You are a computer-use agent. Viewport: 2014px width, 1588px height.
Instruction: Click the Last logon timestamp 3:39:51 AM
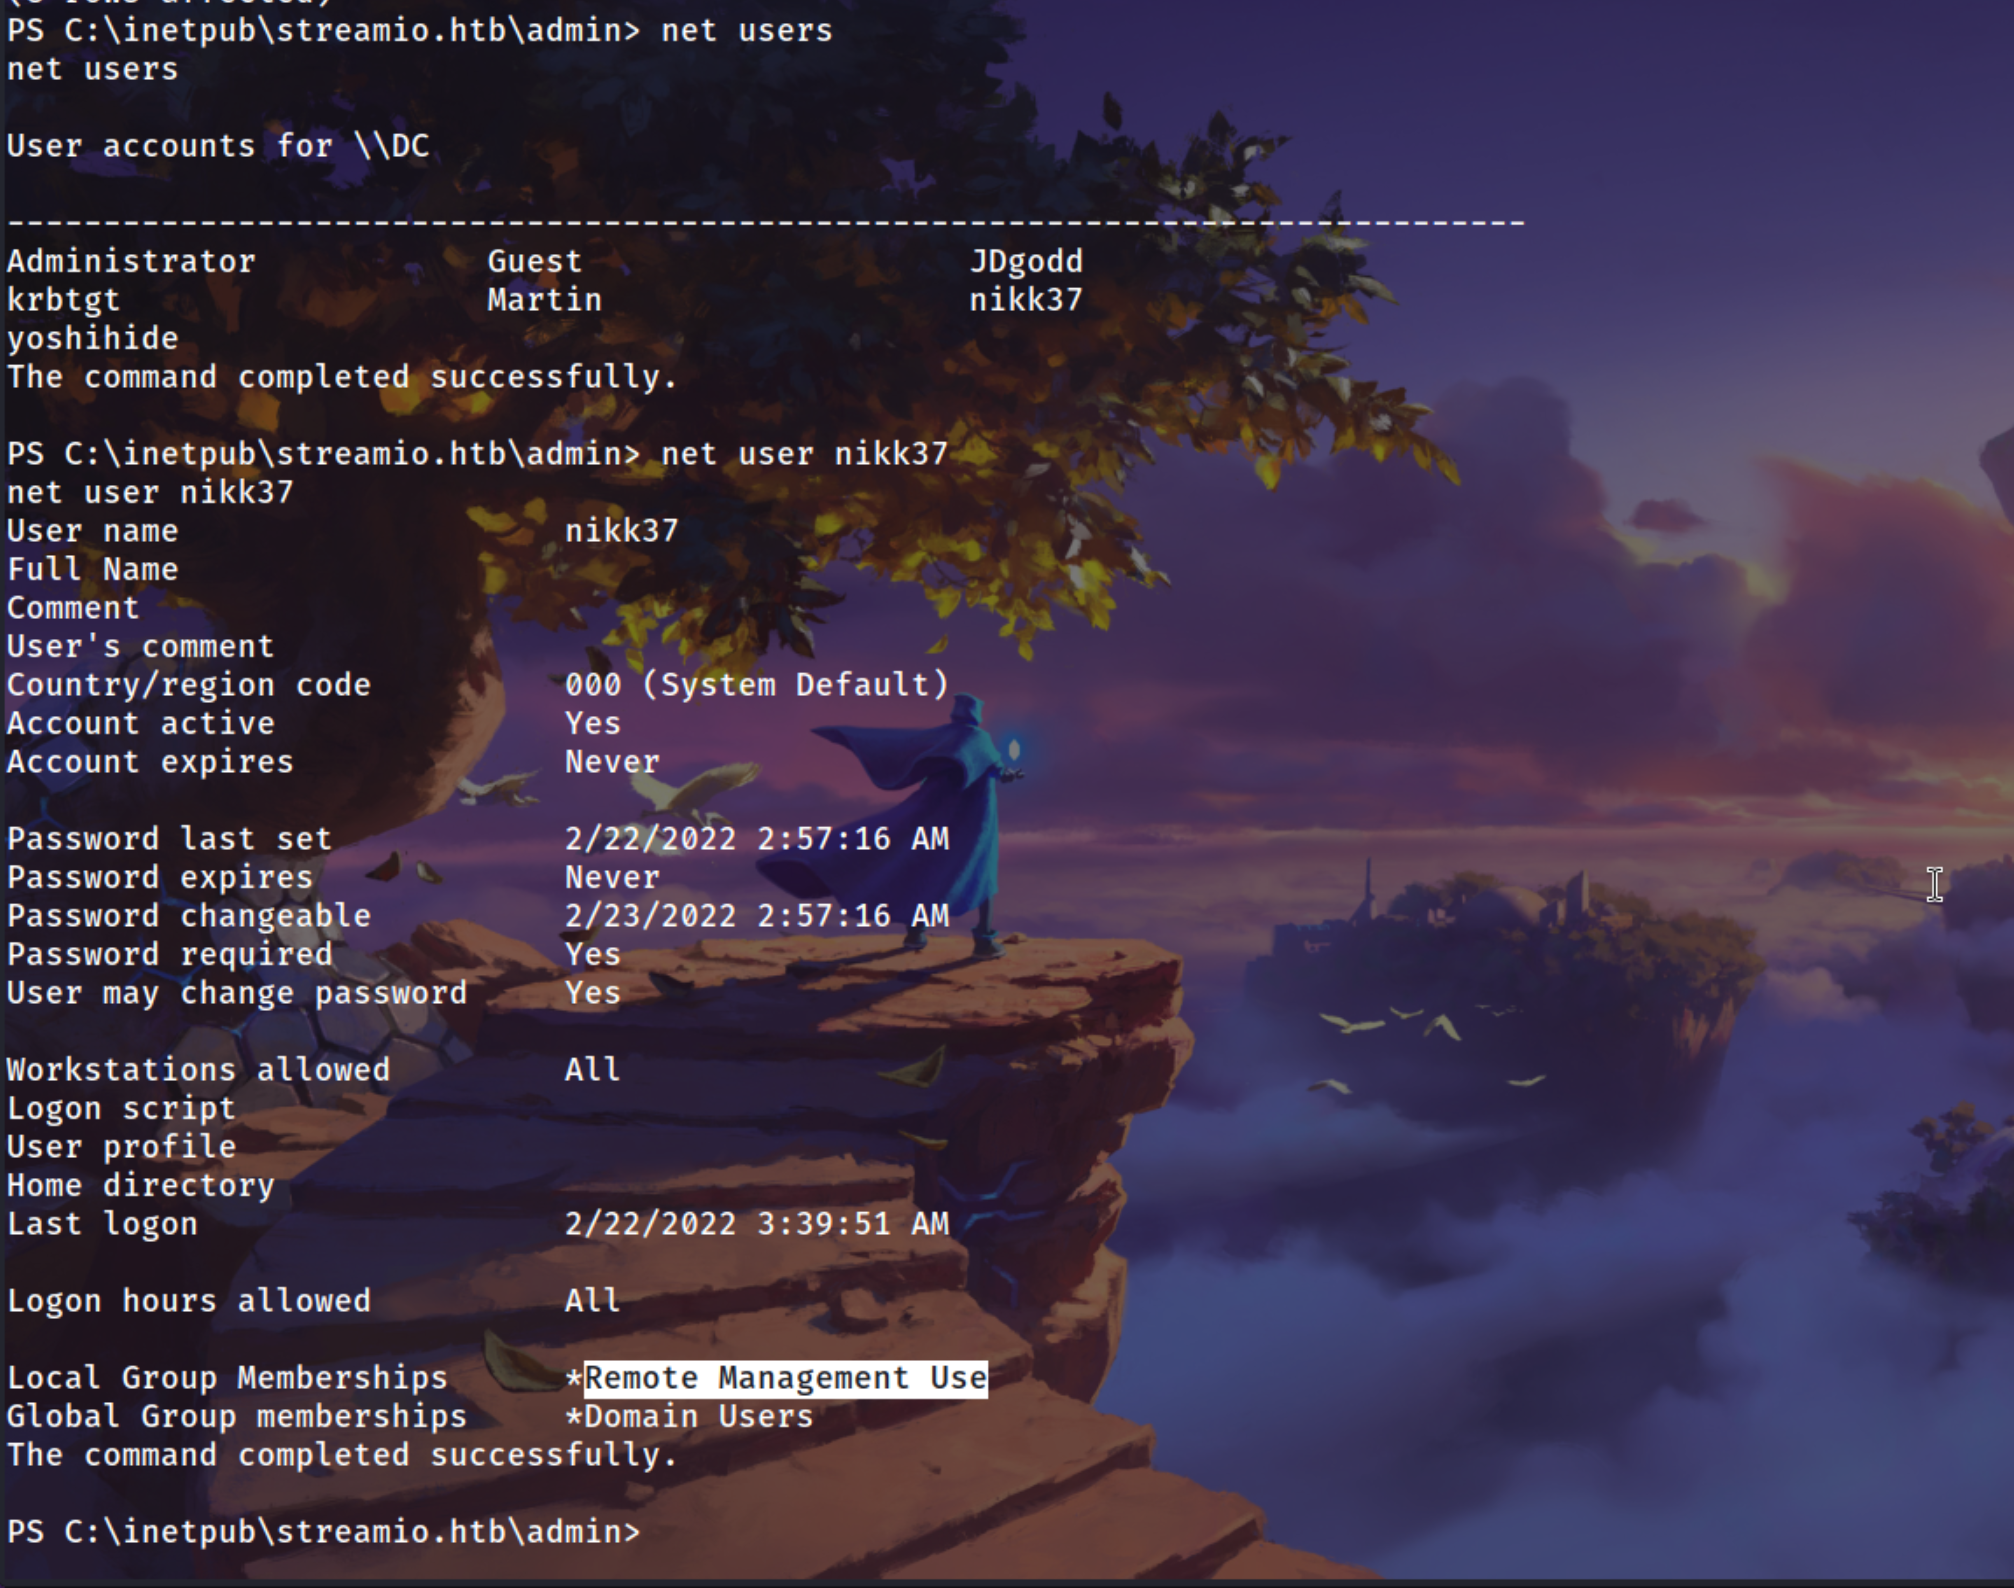click(757, 1223)
